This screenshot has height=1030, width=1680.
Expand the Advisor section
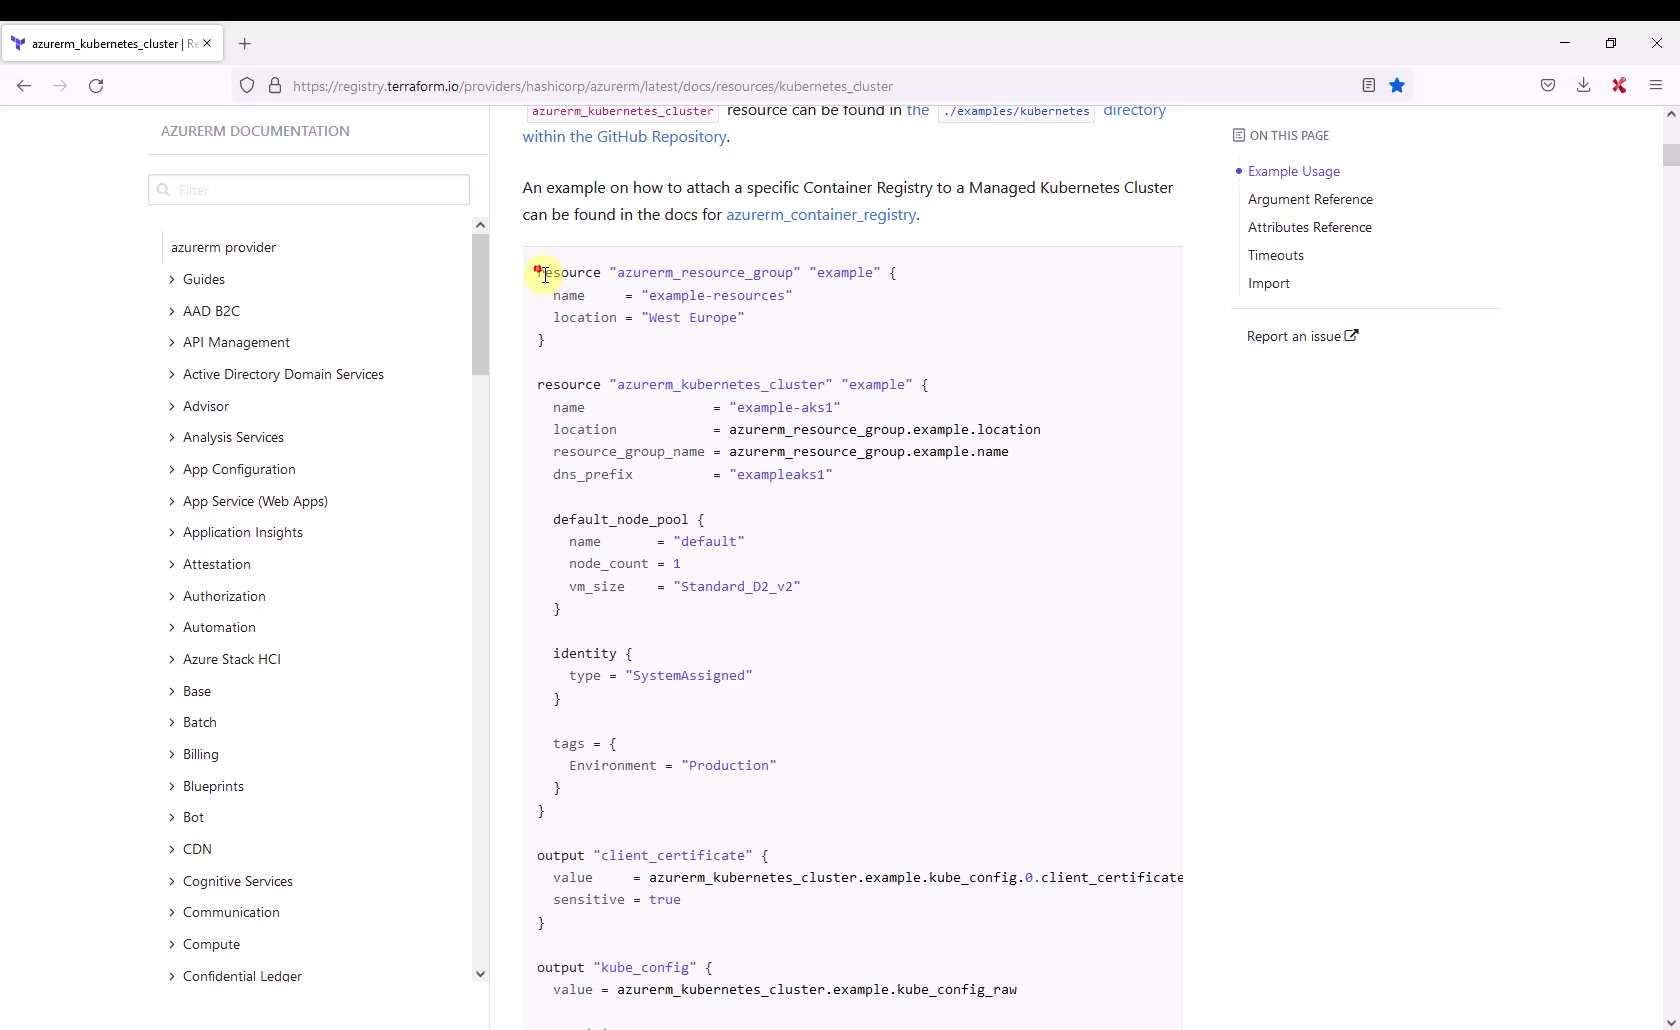coord(206,406)
